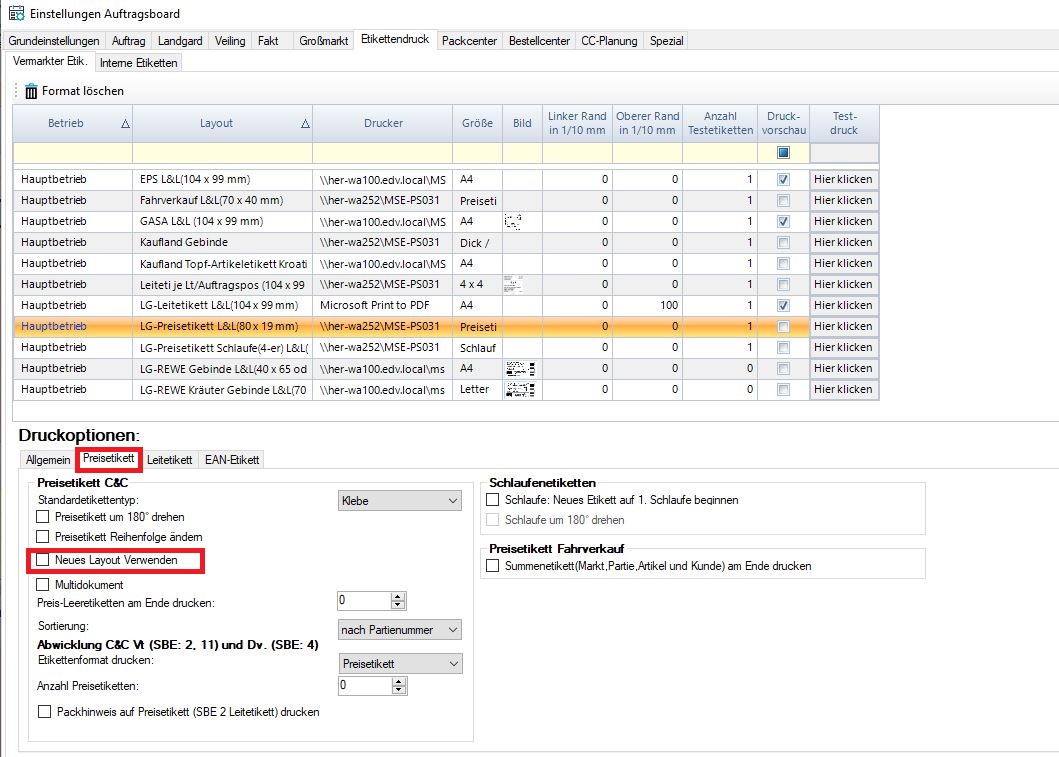Switch to the Leitetikett tab

coord(169,460)
